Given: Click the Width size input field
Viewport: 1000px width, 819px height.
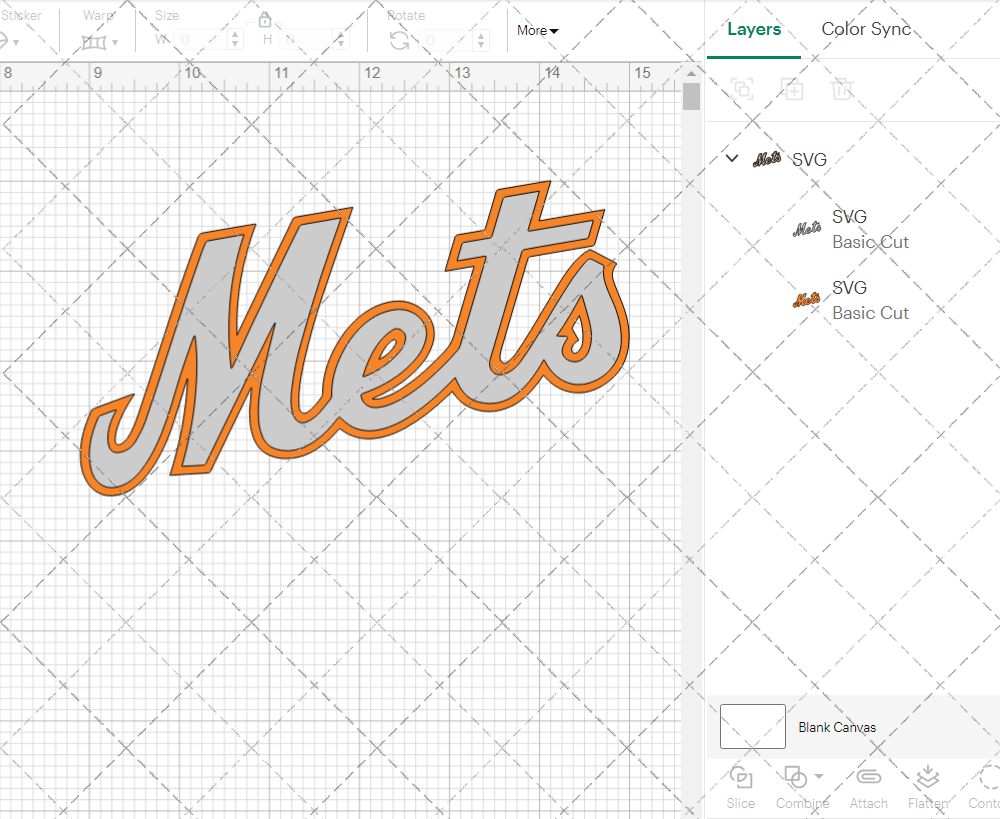Looking at the screenshot, I should [202, 40].
